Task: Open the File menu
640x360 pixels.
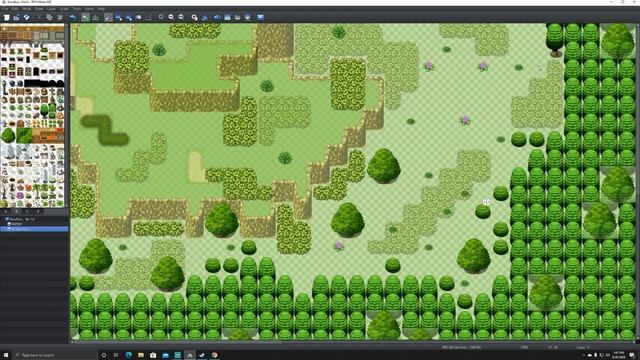Action: [5, 9]
